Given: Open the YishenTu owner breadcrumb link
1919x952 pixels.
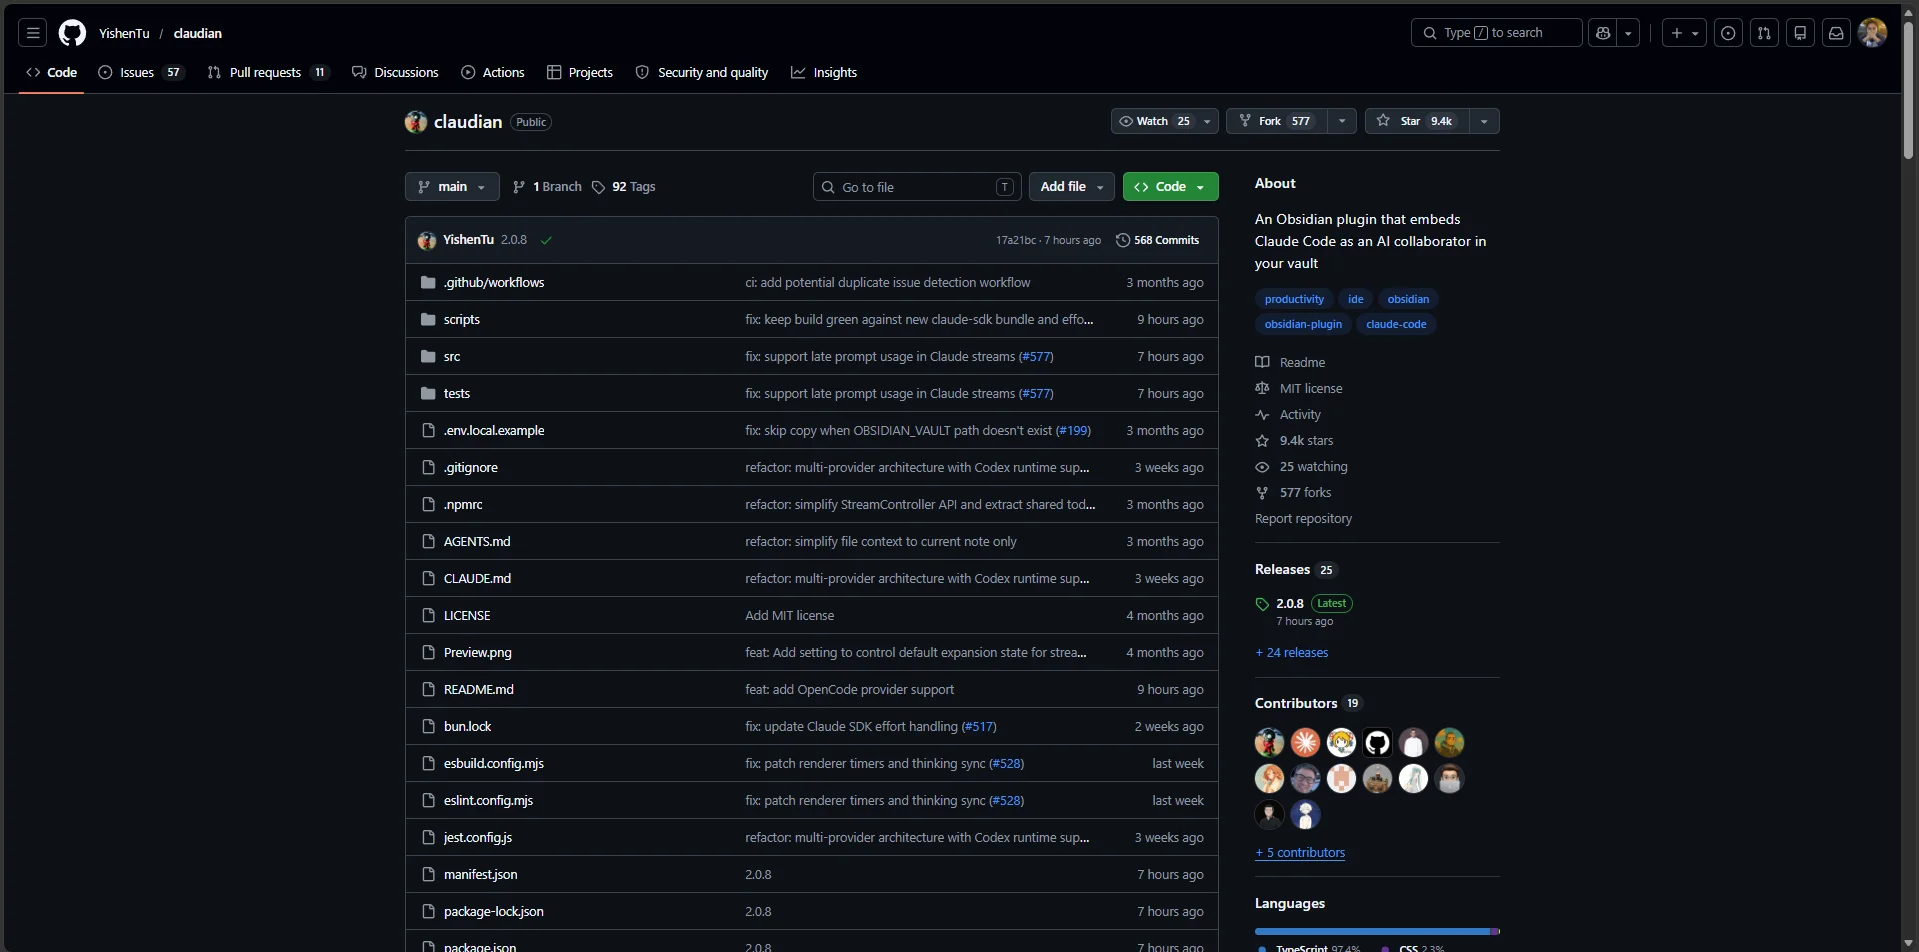Looking at the screenshot, I should 124,33.
